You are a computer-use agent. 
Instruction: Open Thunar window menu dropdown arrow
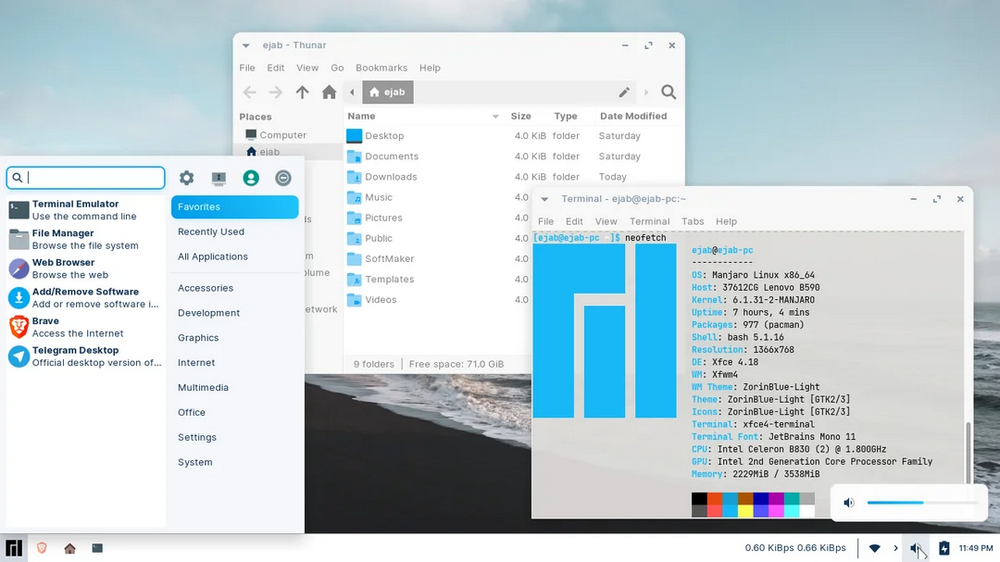(x=246, y=45)
